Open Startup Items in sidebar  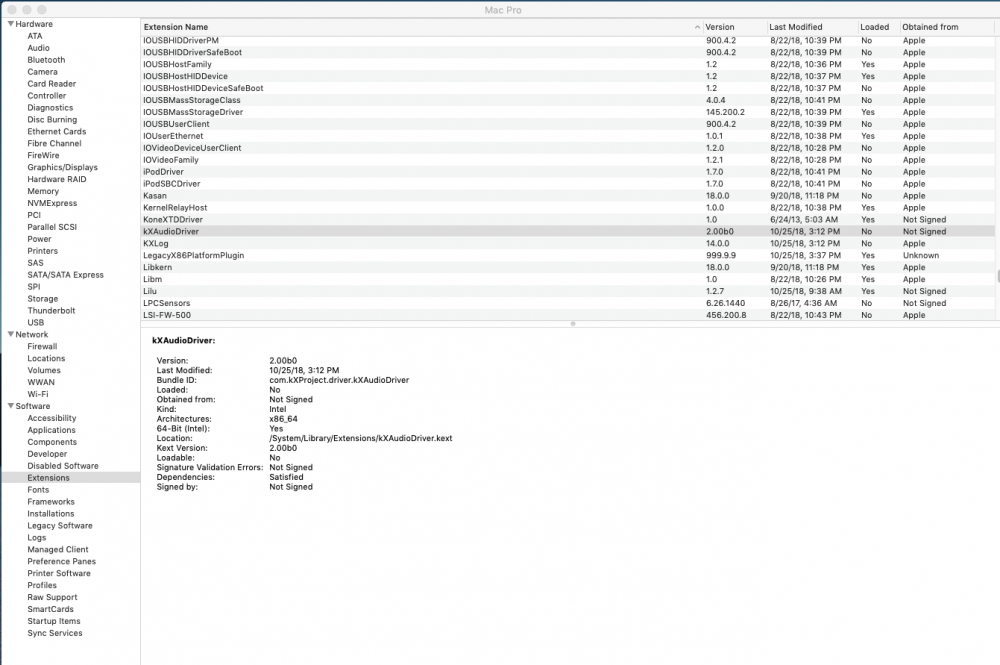pyautogui.click(x=54, y=621)
